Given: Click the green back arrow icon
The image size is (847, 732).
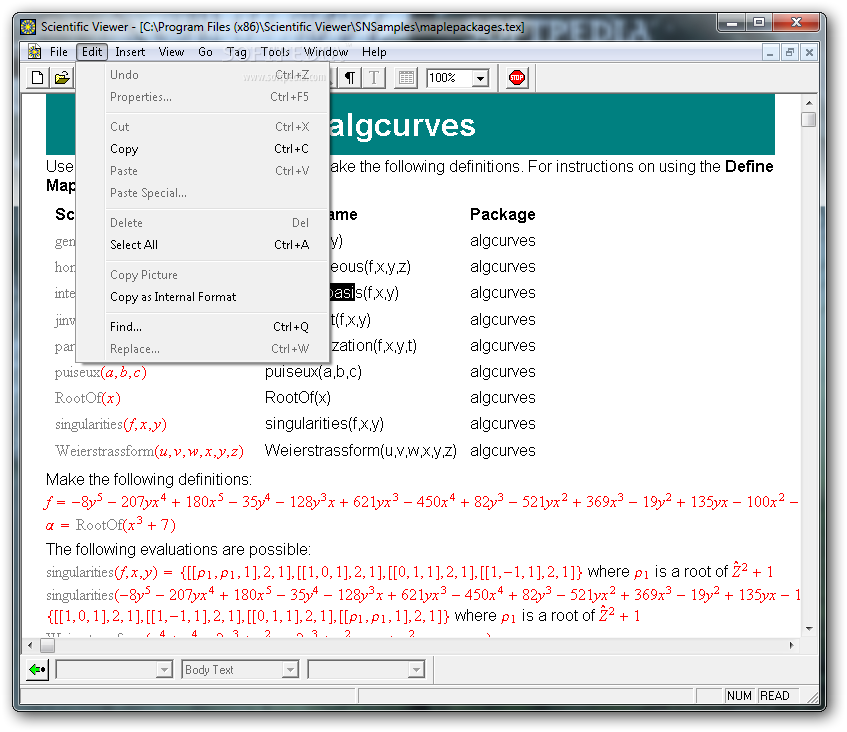Looking at the screenshot, I should [37, 670].
